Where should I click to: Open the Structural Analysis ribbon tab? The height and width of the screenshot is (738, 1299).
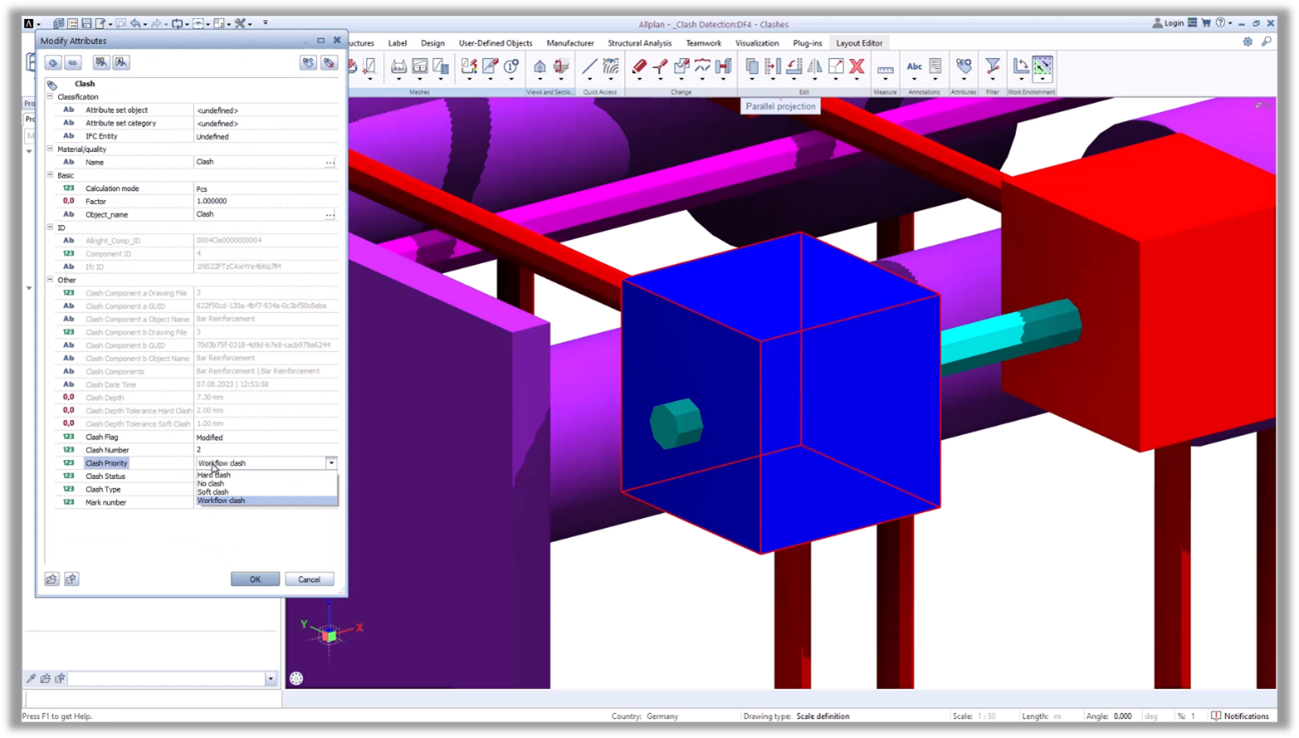coord(640,43)
